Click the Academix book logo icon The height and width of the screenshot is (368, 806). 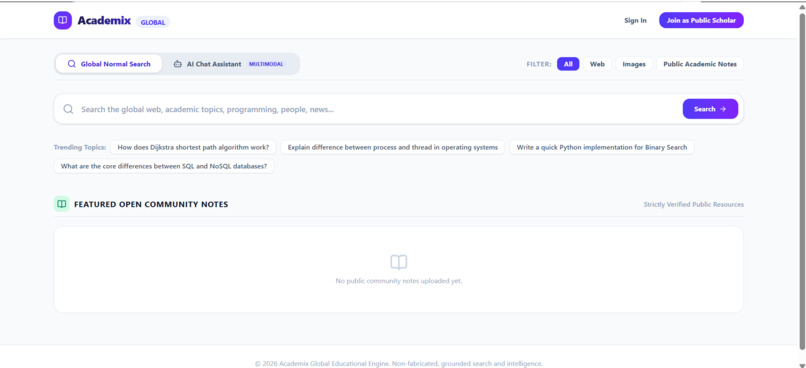[x=63, y=21]
